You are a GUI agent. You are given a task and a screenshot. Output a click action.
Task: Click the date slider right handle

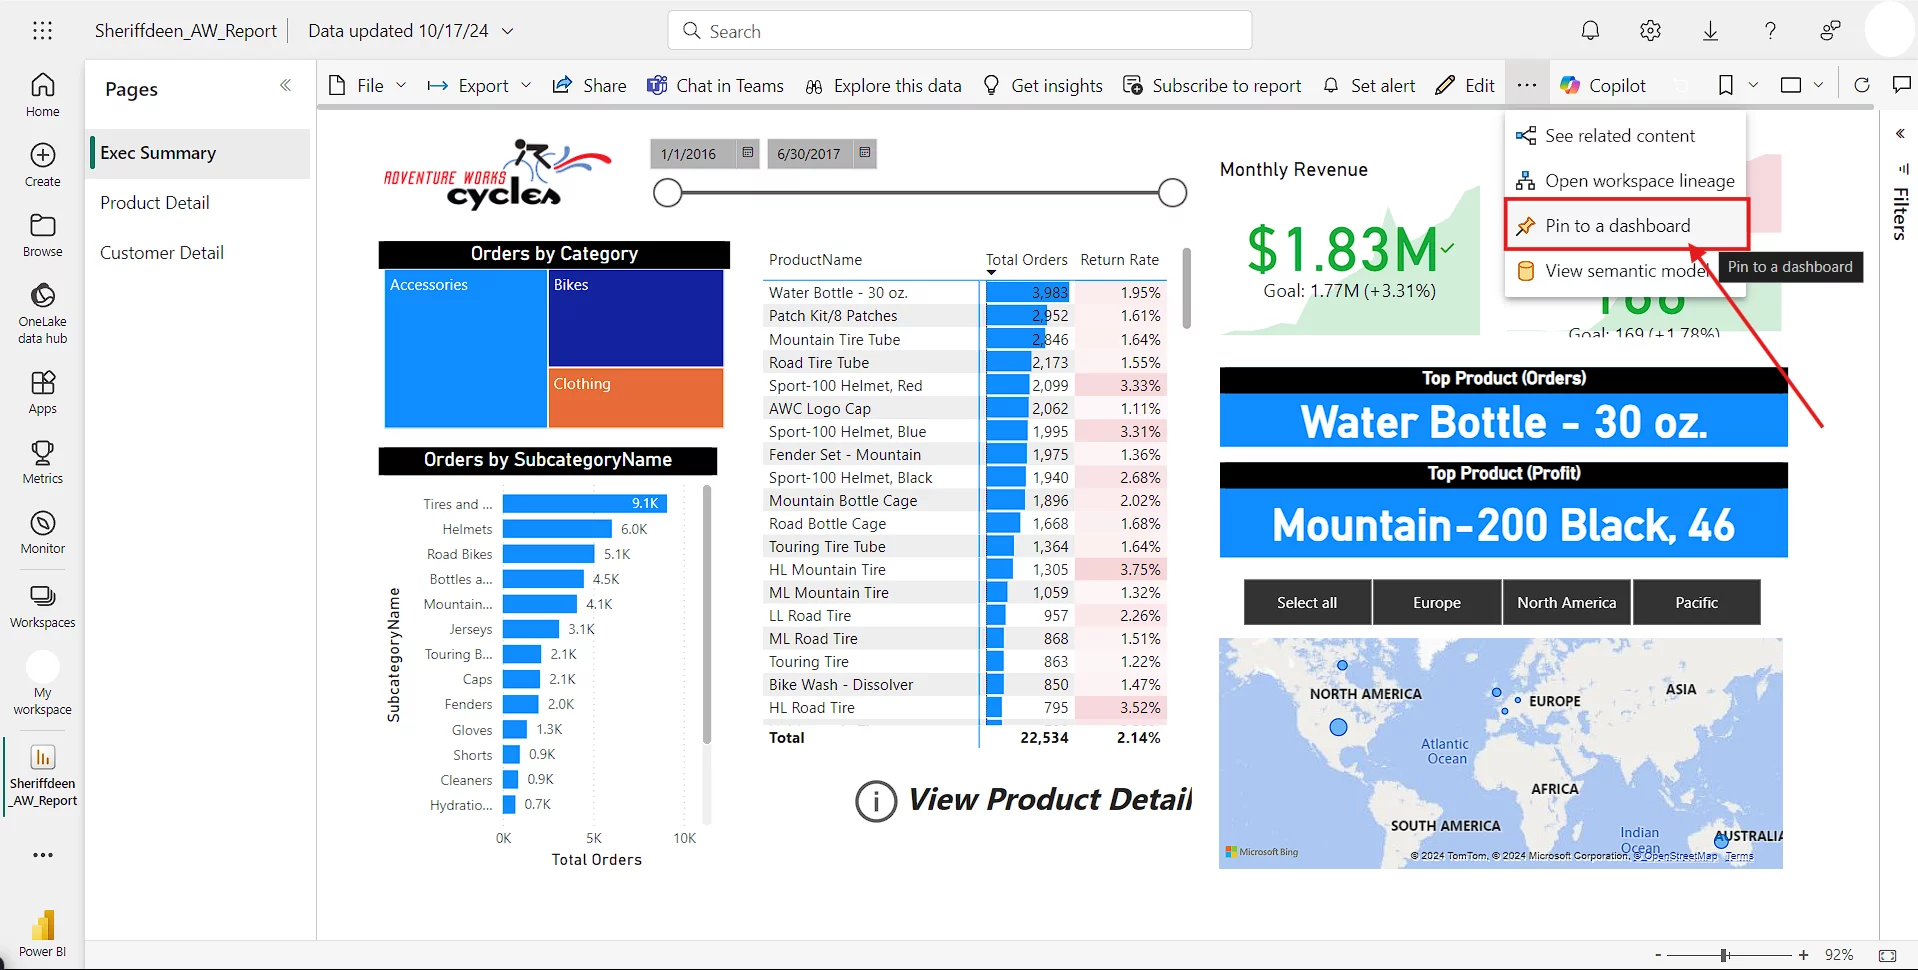tap(1173, 193)
